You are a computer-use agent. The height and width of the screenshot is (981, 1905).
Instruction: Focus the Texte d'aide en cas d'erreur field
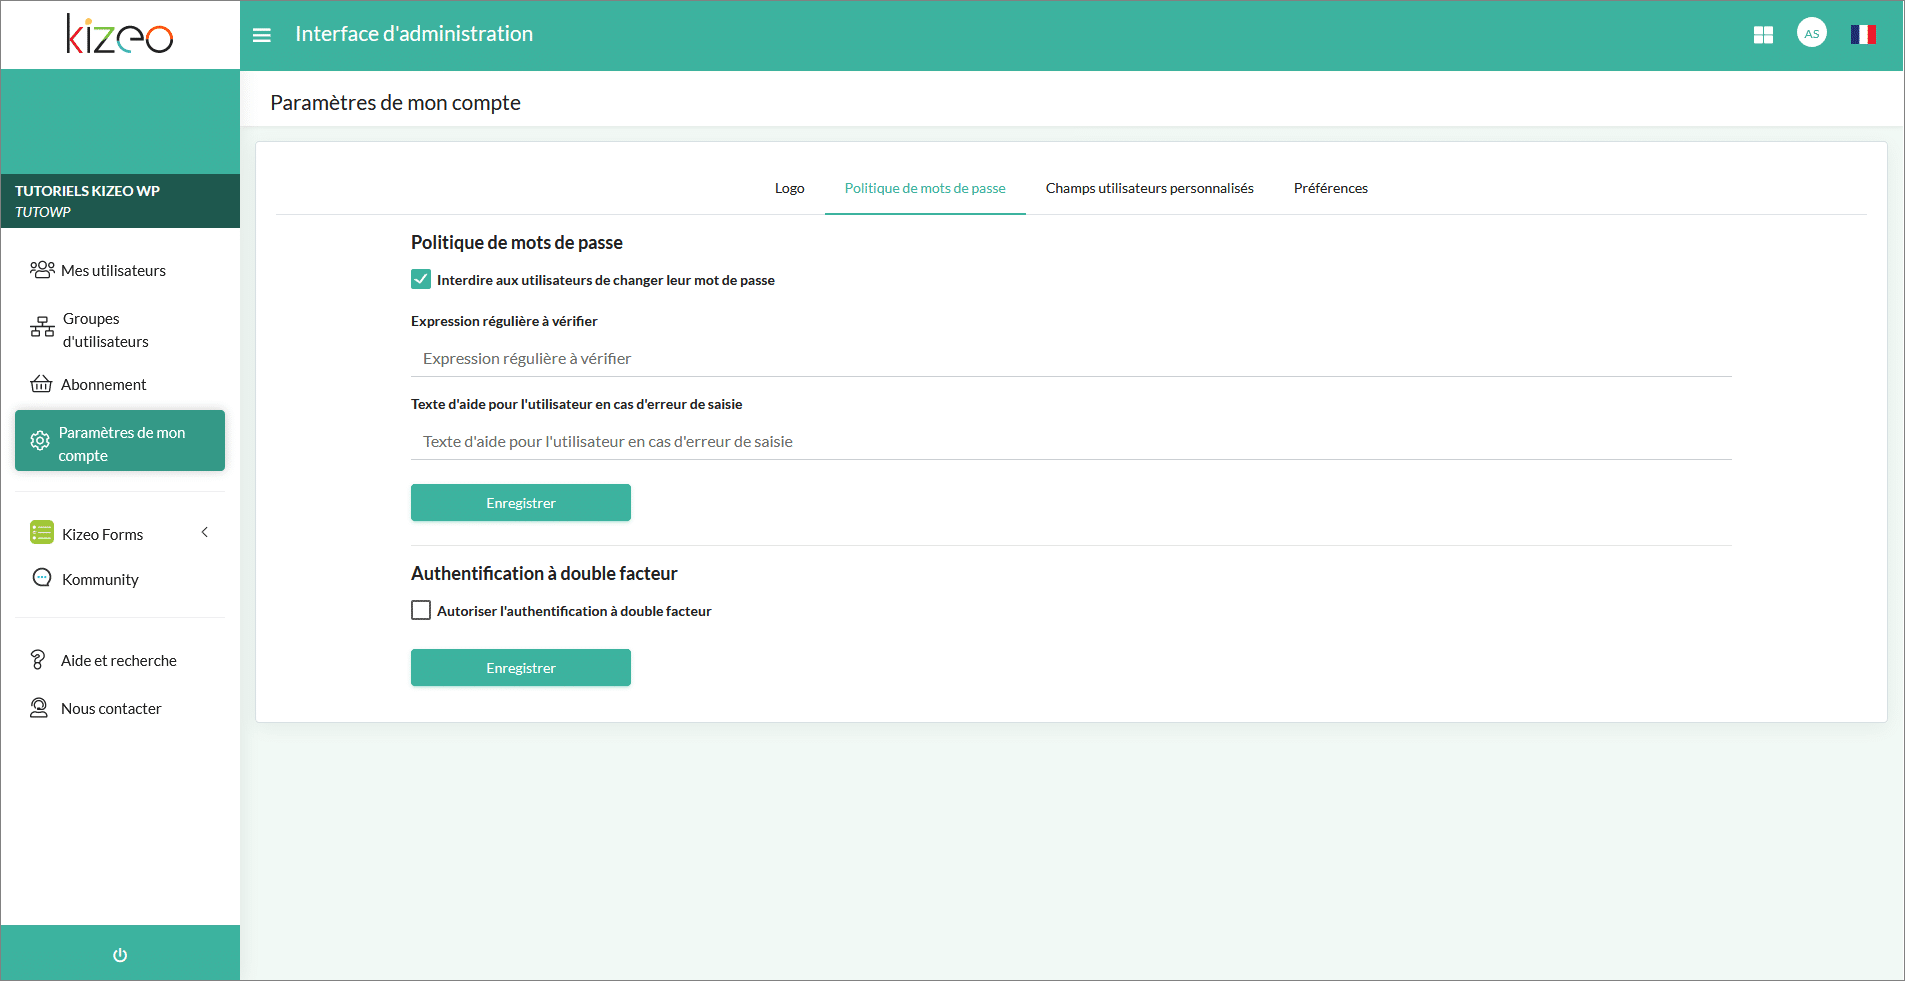click(1071, 441)
